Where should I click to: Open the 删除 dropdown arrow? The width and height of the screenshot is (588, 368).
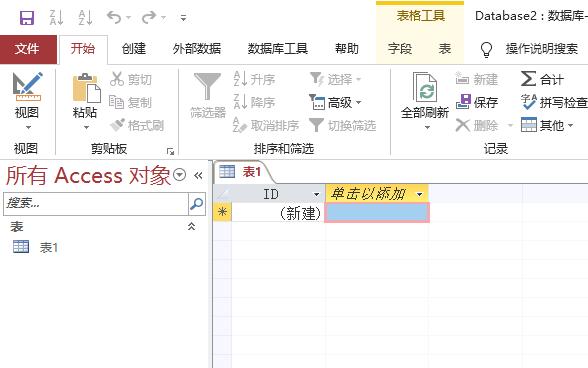[510, 125]
